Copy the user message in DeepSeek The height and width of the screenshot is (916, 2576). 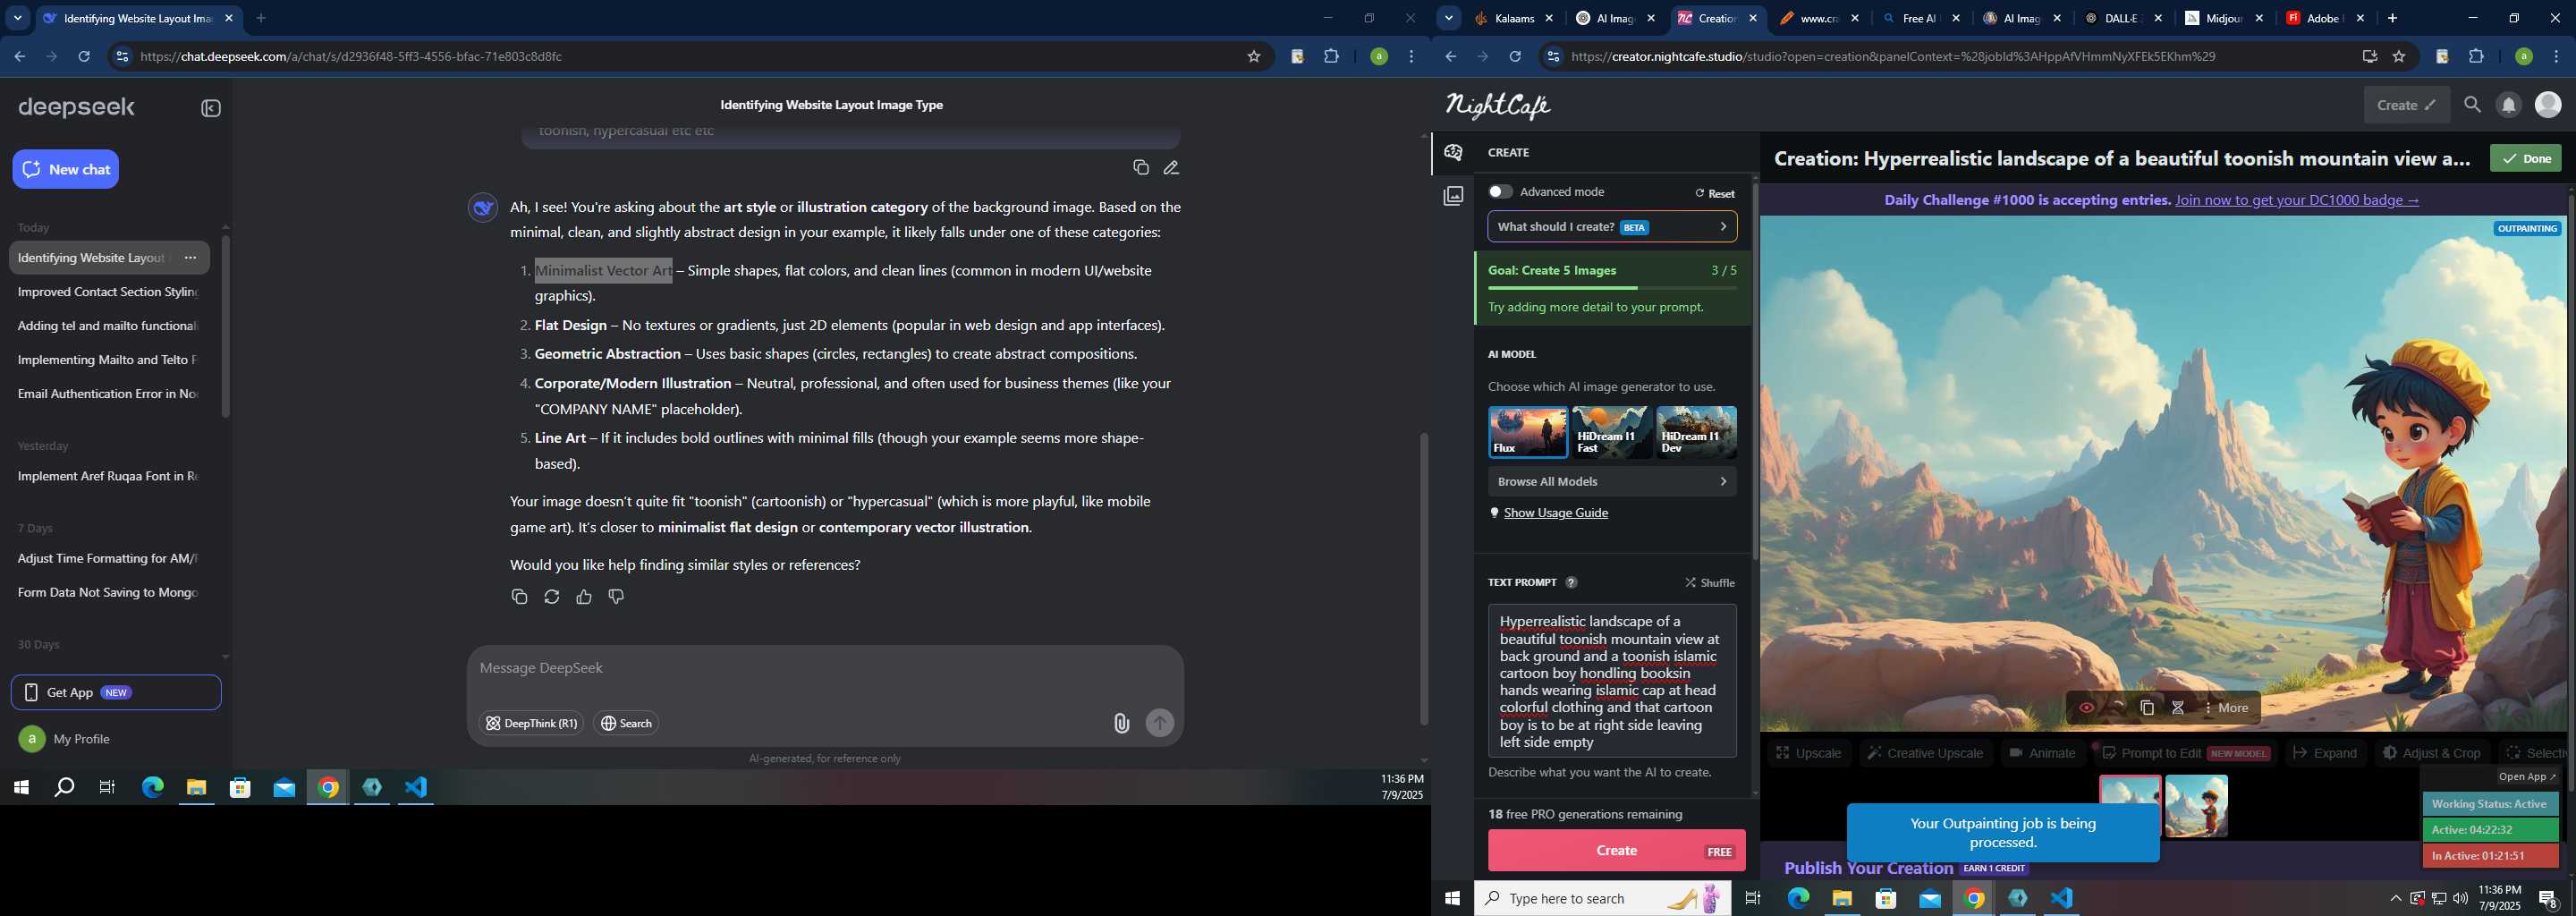pos(1140,167)
